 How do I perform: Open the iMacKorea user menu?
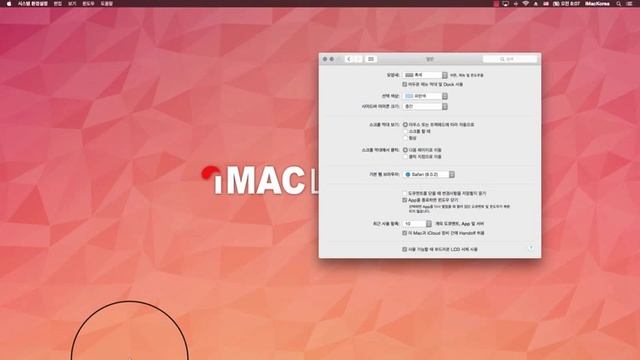(x=597, y=4)
